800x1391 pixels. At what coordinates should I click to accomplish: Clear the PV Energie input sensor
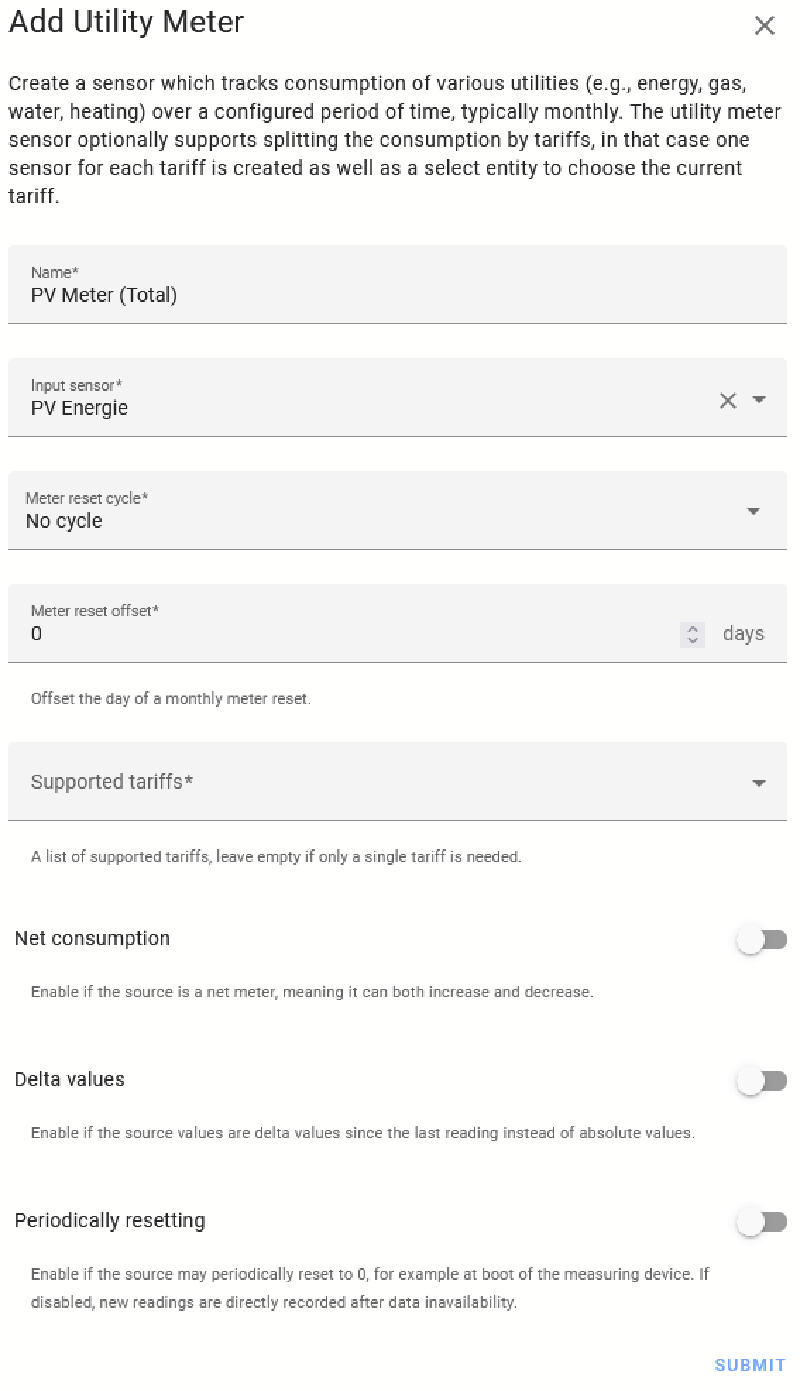(x=728, y=400)
